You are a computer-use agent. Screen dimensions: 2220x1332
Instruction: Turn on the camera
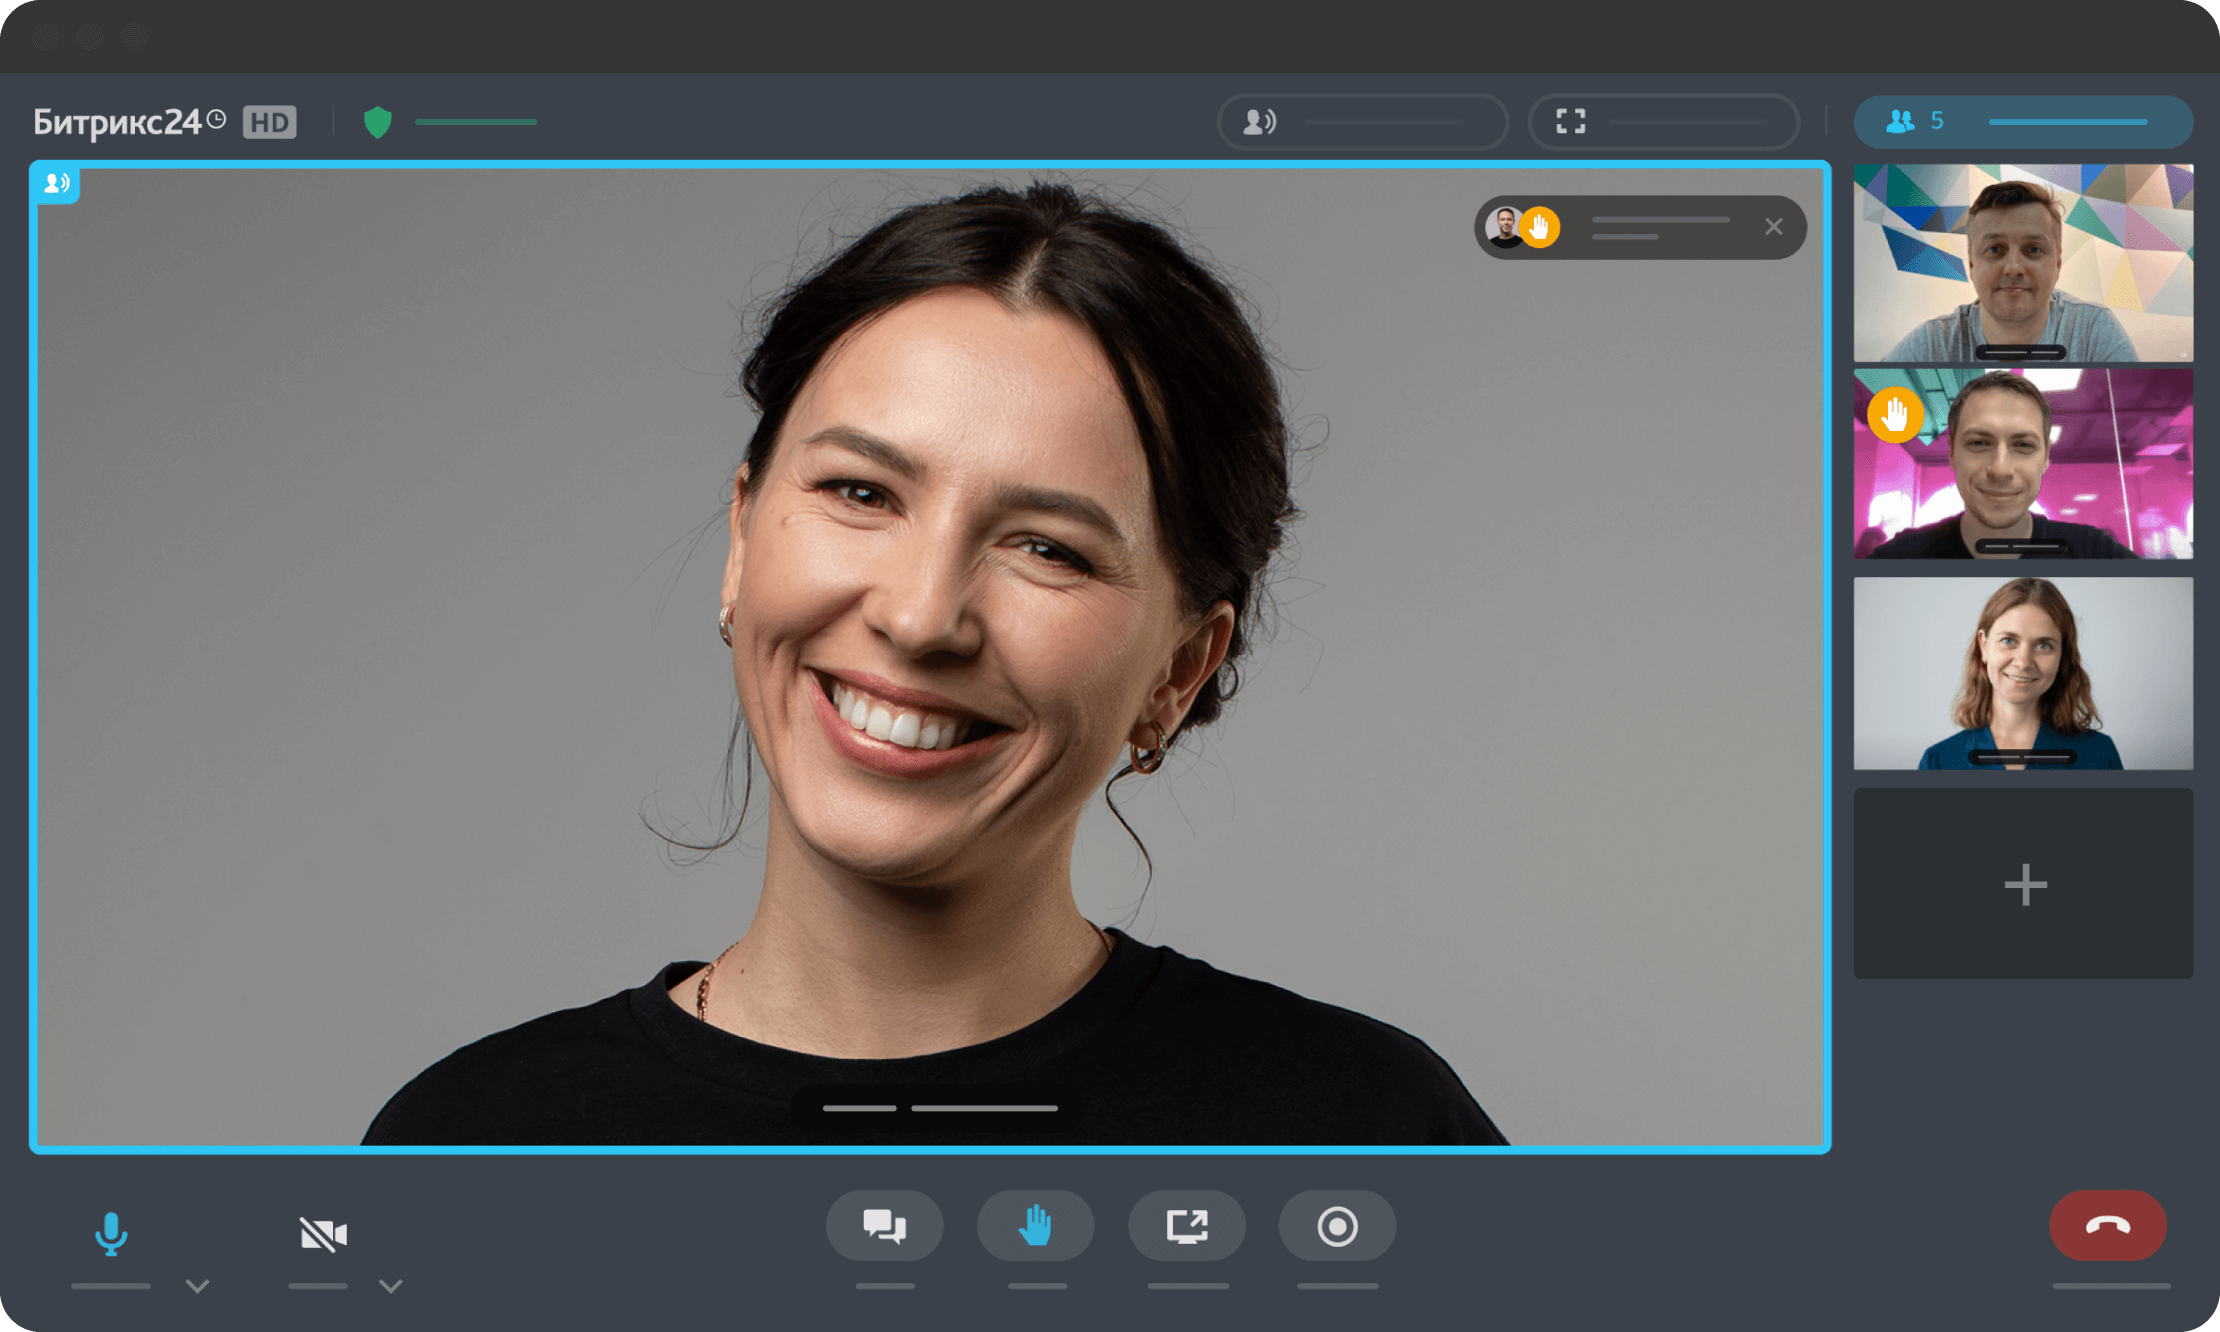pos(322,1233)
